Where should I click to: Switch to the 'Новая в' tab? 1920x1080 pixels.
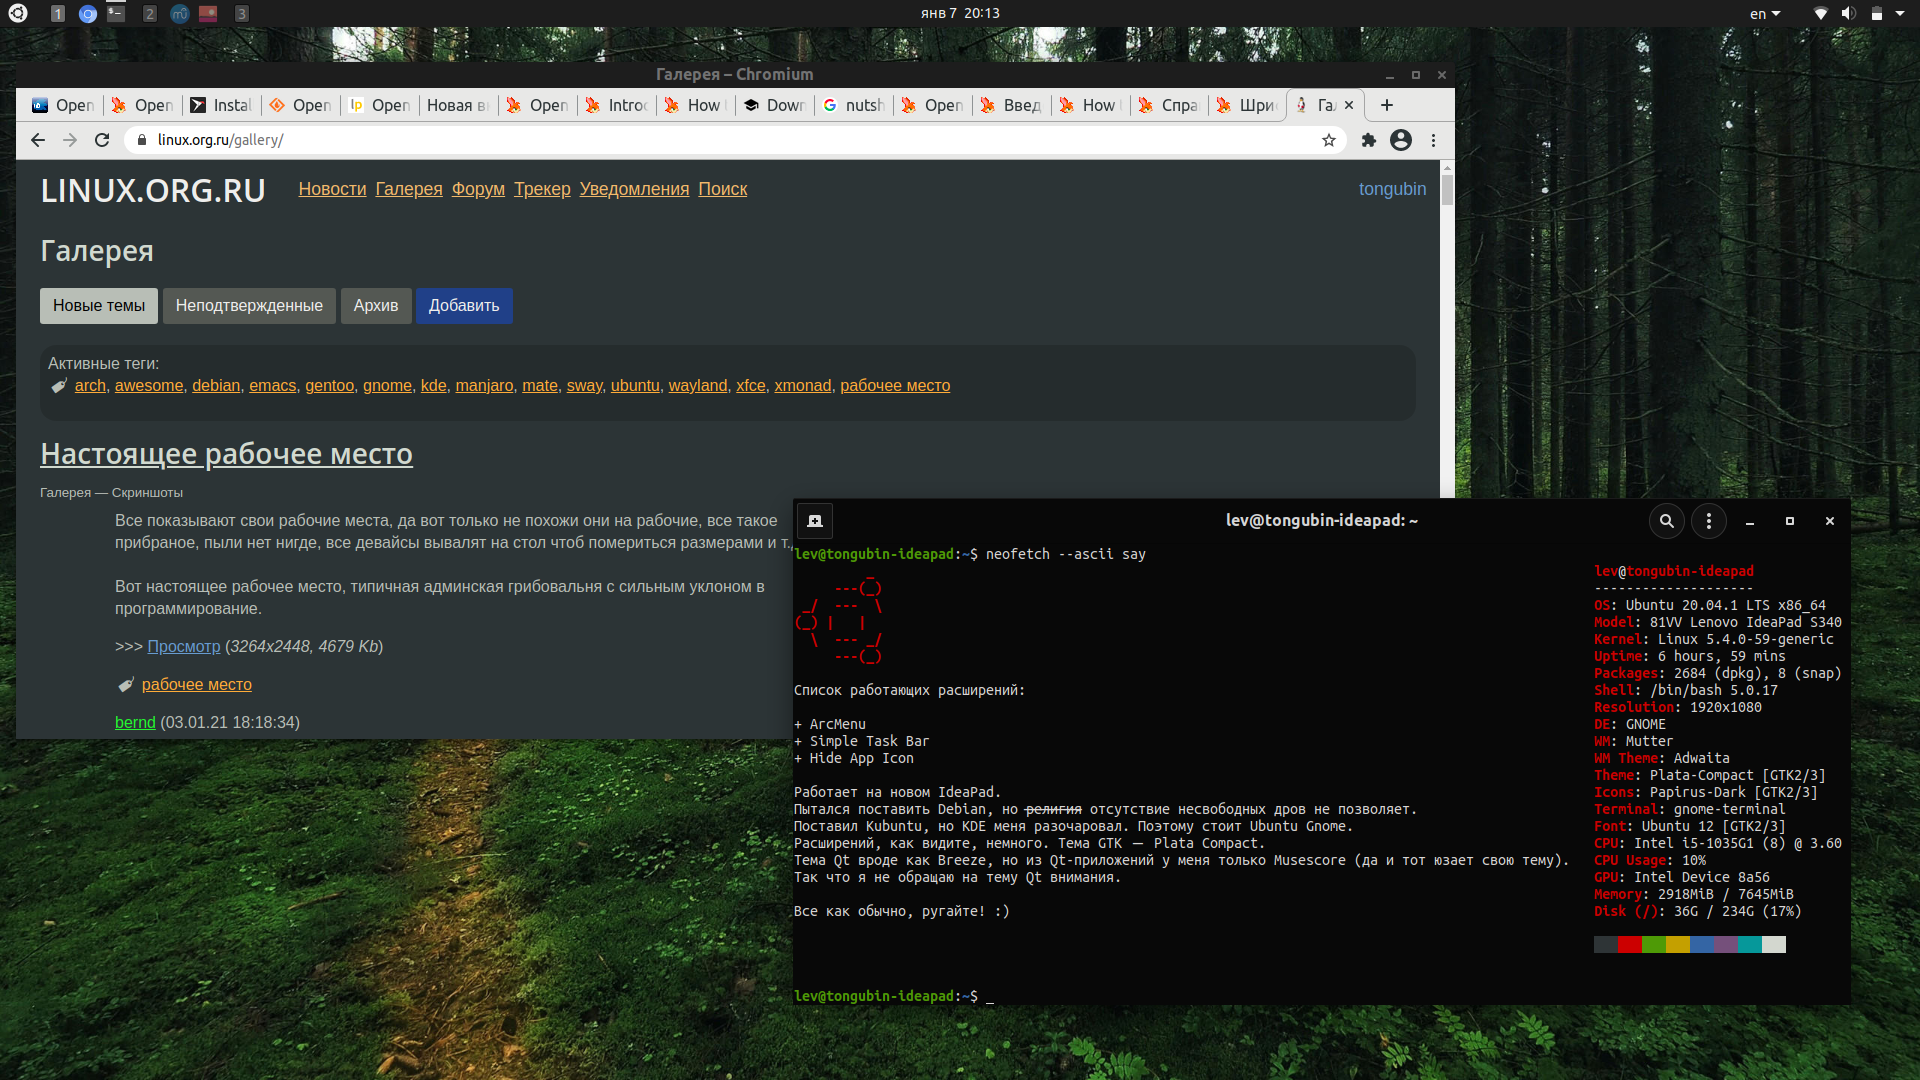tap(458, 105)
